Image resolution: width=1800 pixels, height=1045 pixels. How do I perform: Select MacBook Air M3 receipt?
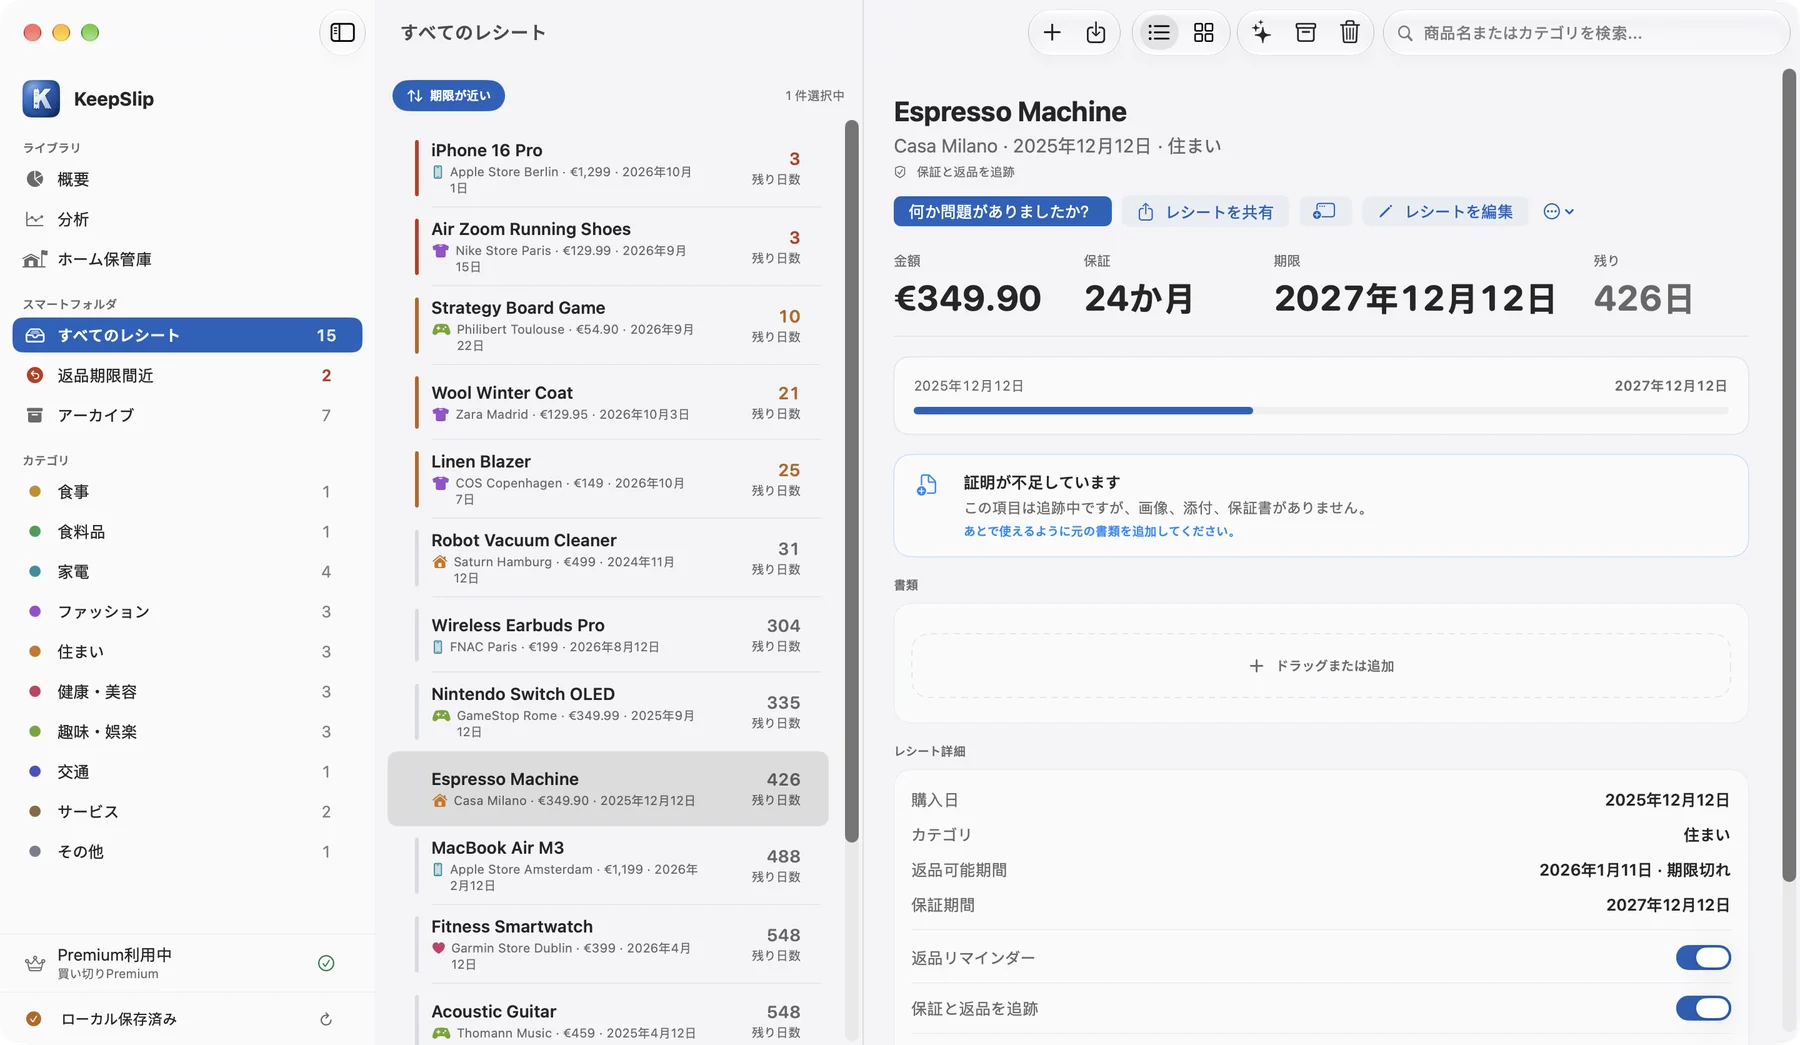[x=608, y=866]
